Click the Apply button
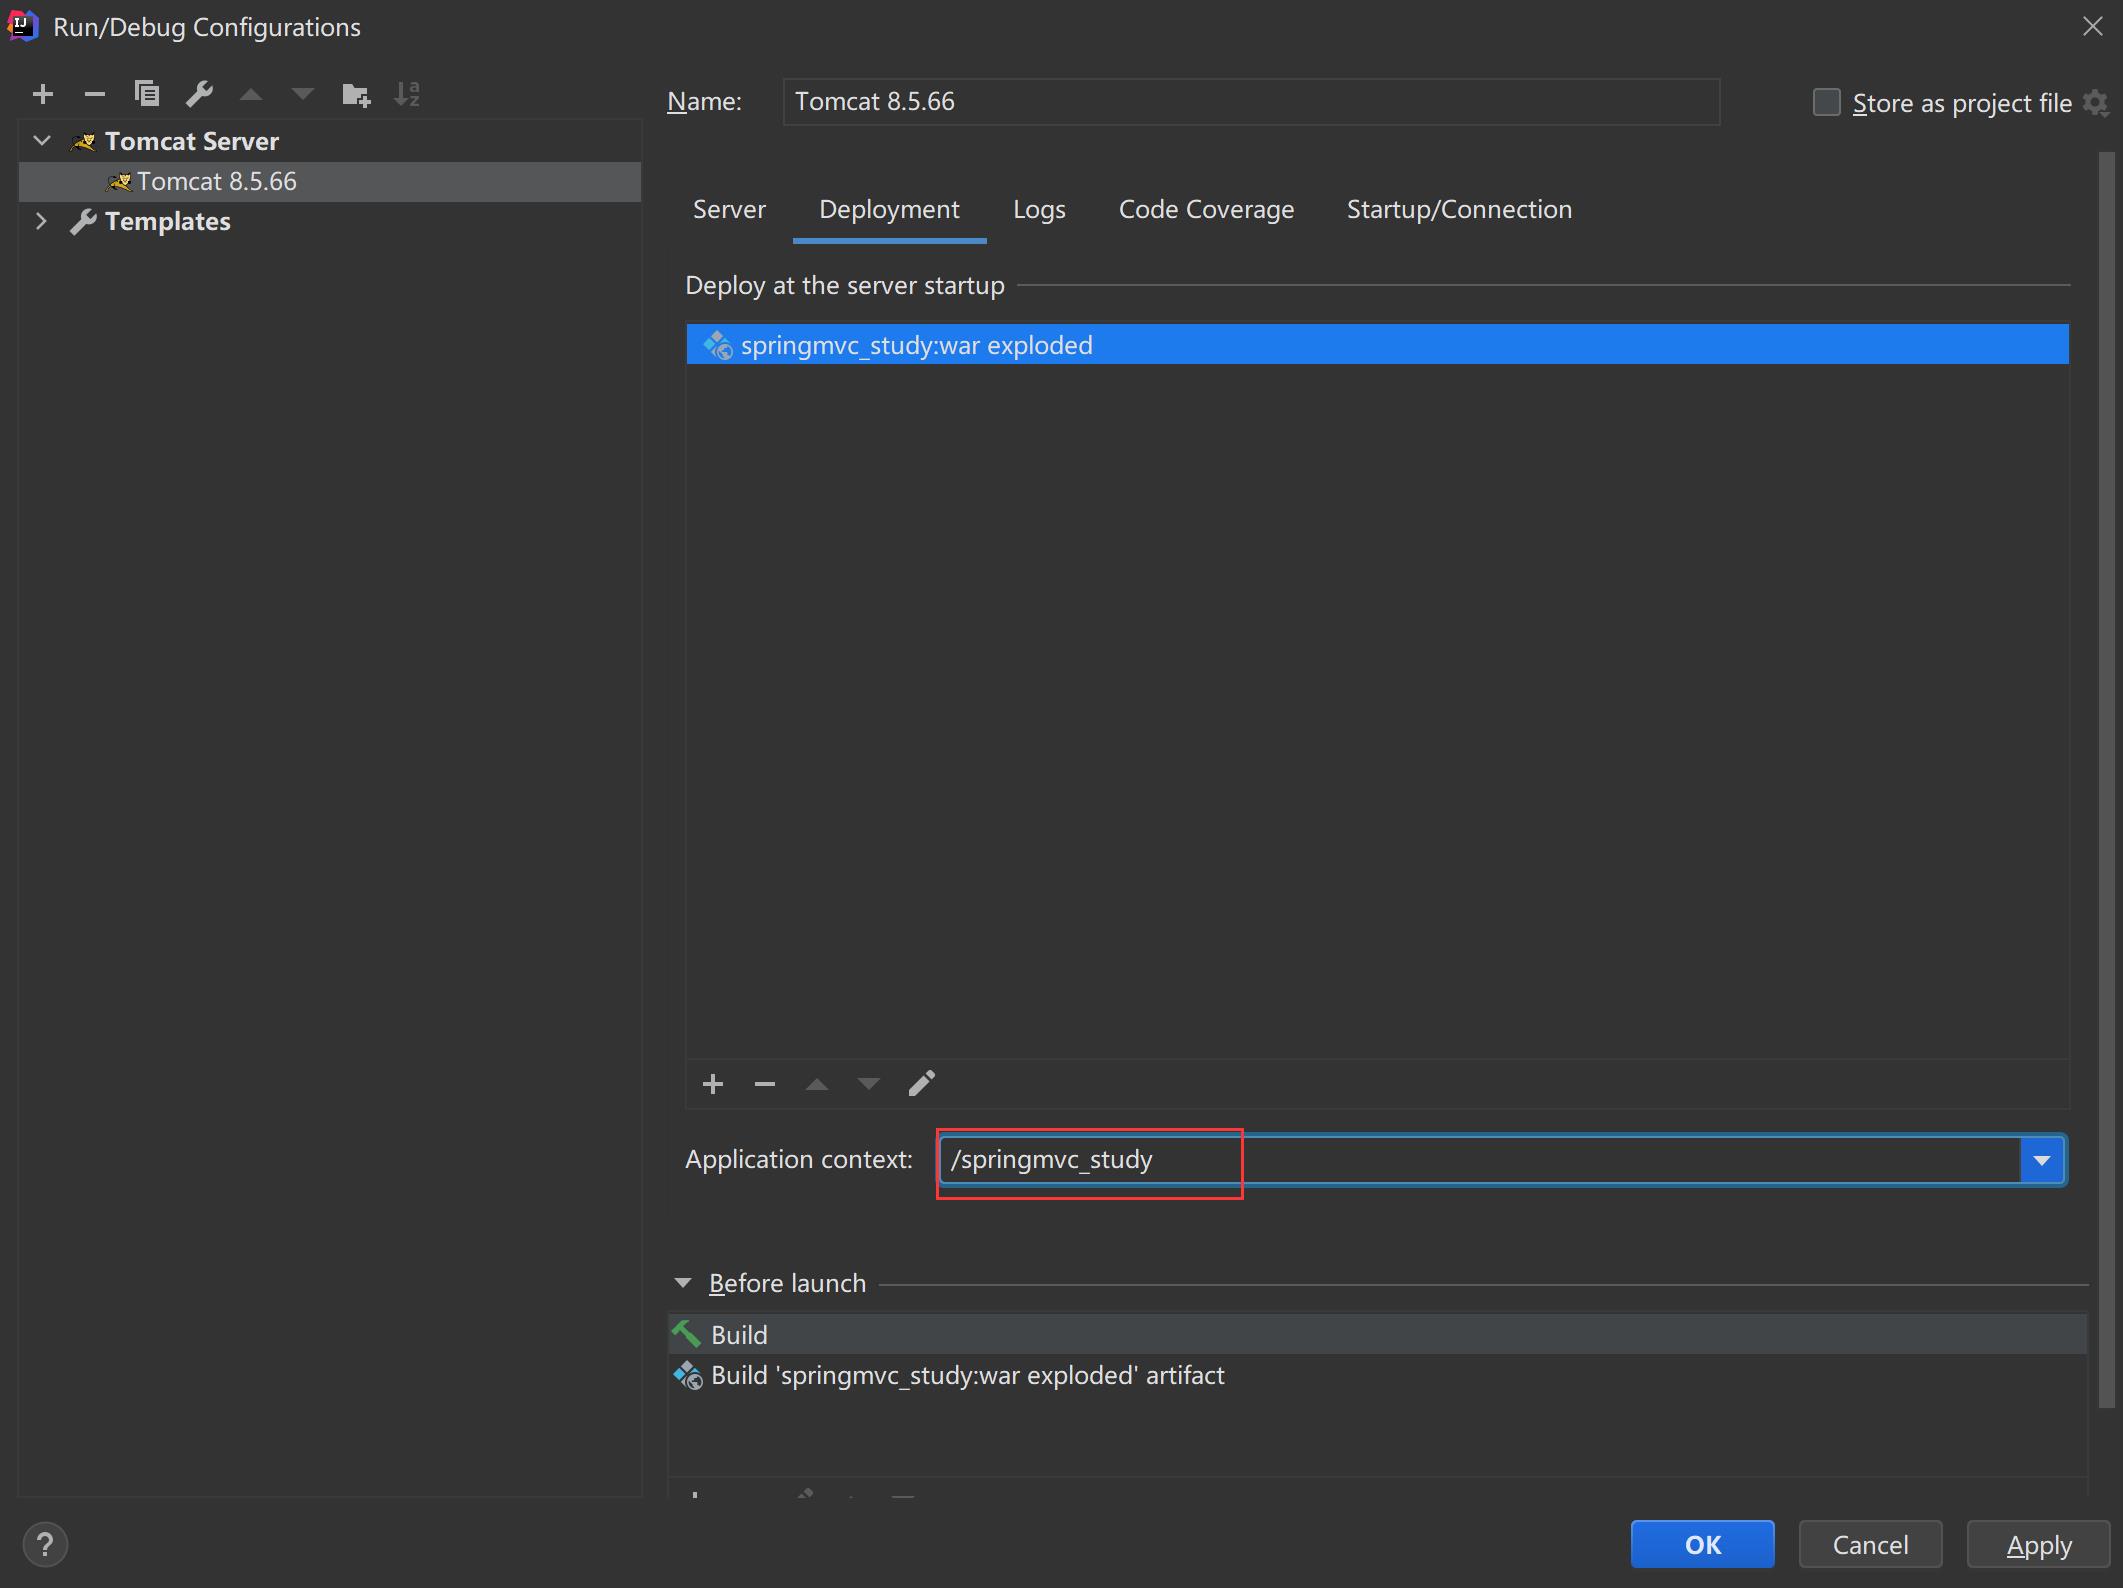 click(2039, 1545)
